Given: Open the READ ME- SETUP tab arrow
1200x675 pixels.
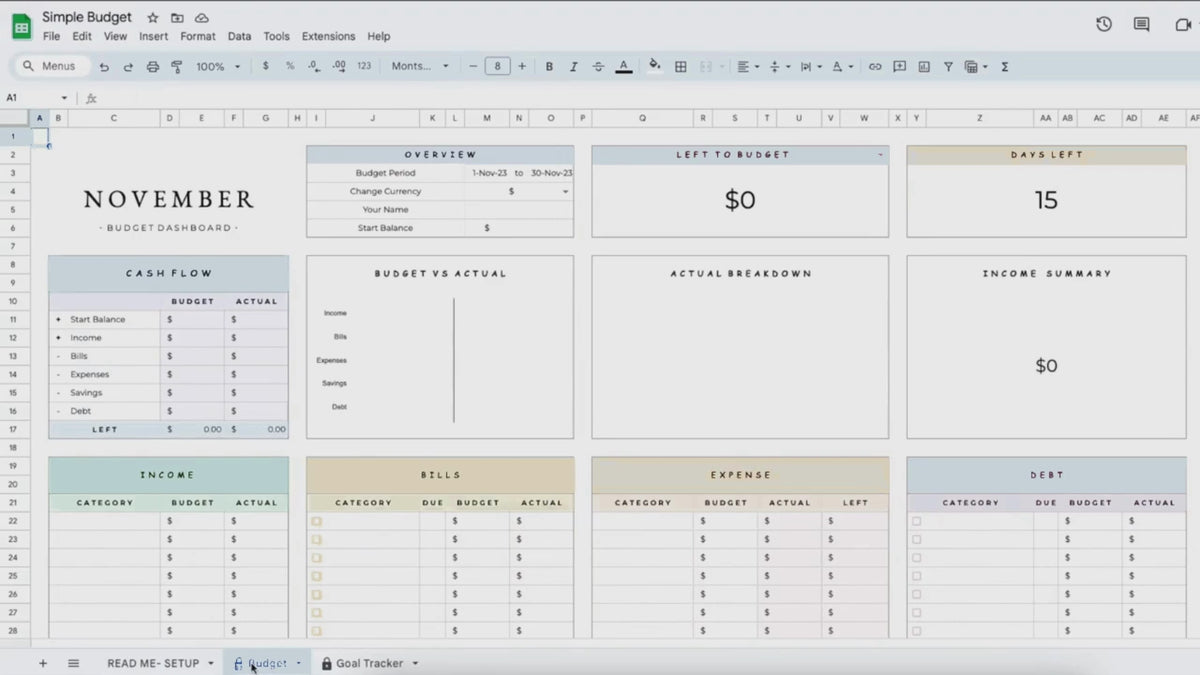Looking at the screenshot, I should click(211, 663).
